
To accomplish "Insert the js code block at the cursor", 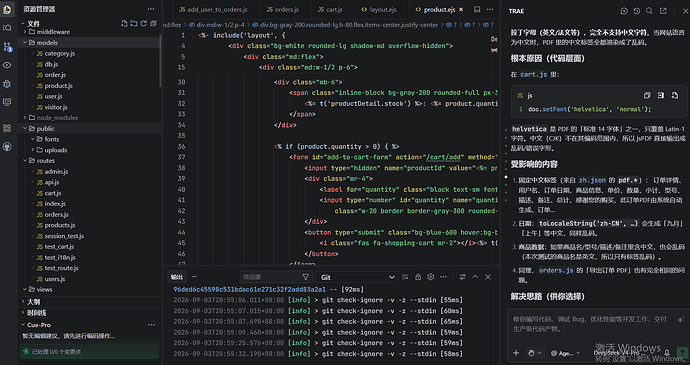I will pos(661,96).
